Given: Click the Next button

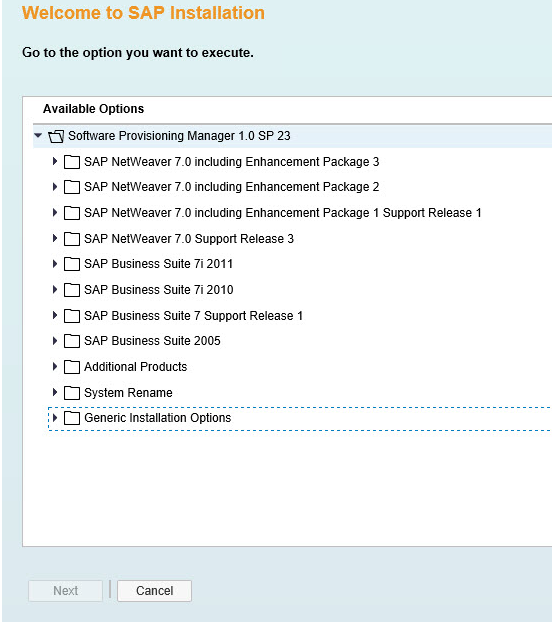Looking at the screenshot, I should pyautogui.click(x=65, y=591).
